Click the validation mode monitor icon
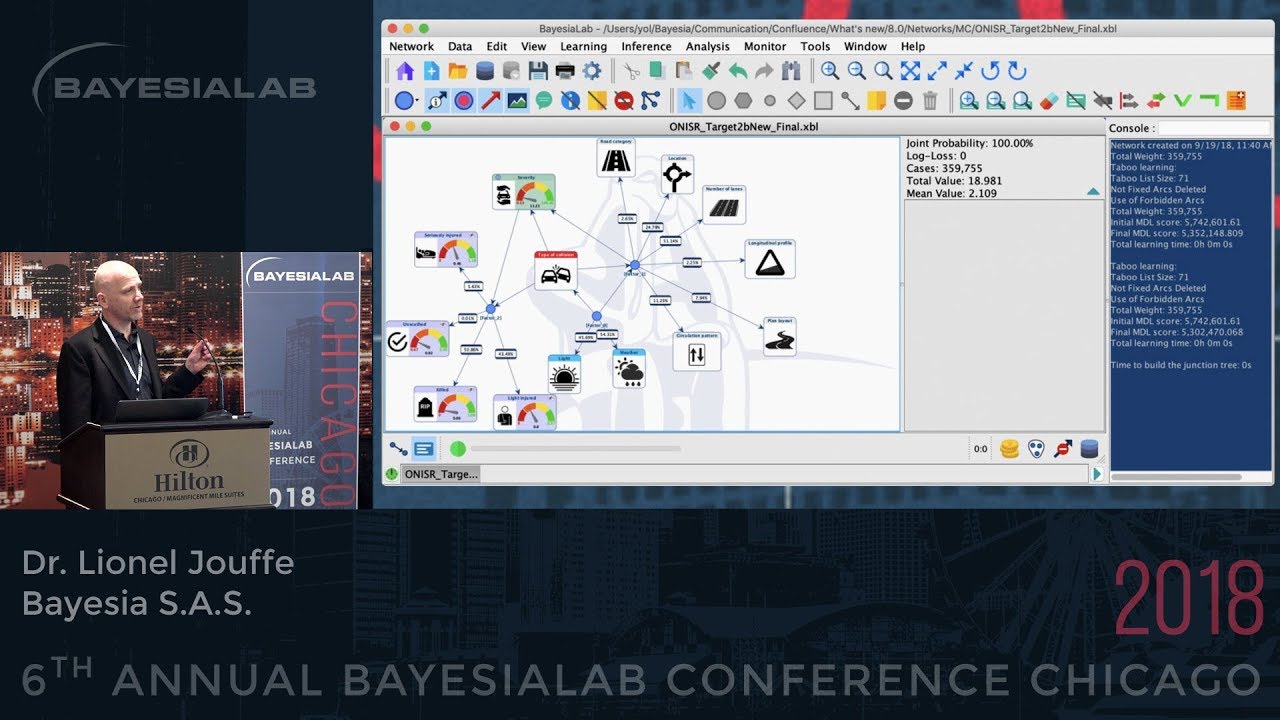Screen dimensions: 1280x720 pyautogui.click(x=423, y=449)
